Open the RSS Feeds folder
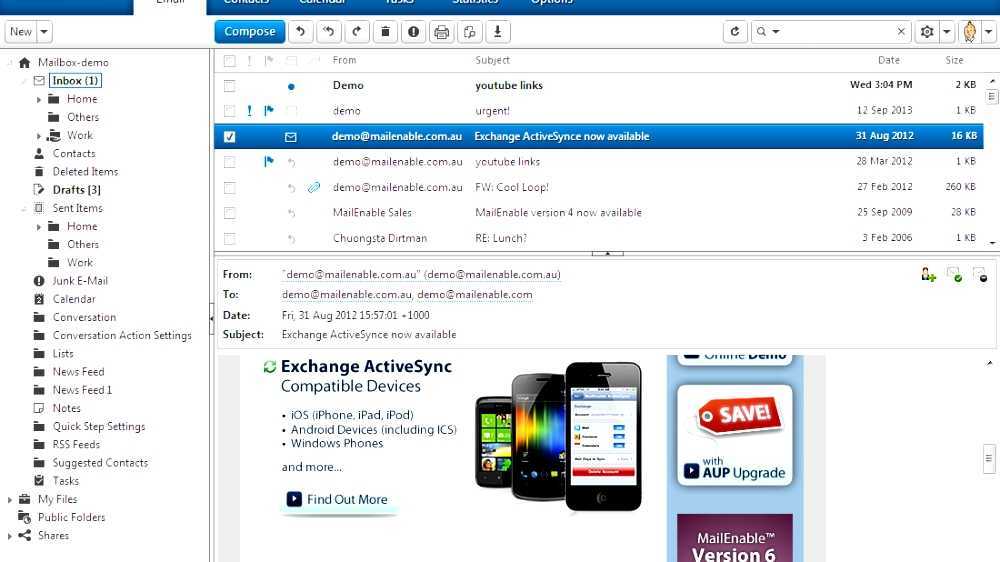The width and height of the screenshot is (1000, 562). click(76, 445)
